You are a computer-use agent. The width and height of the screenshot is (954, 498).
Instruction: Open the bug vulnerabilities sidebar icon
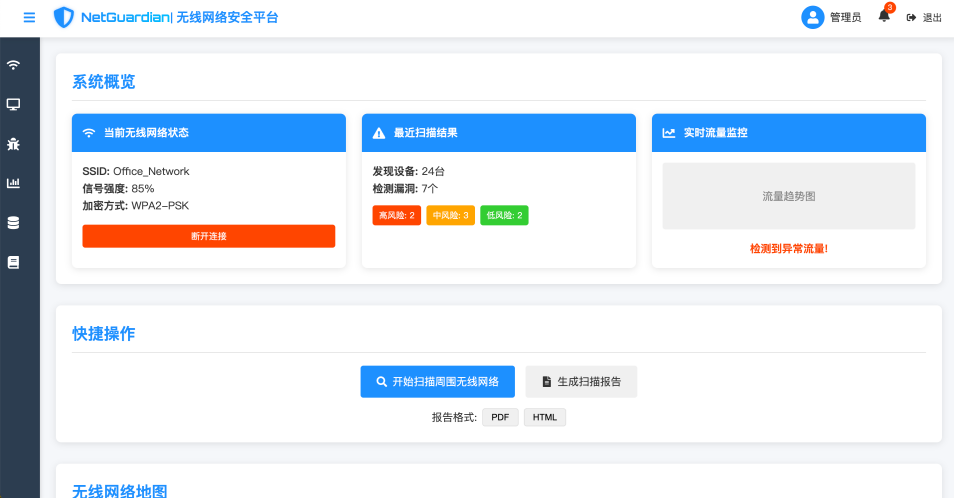click(x=13, y=144)
